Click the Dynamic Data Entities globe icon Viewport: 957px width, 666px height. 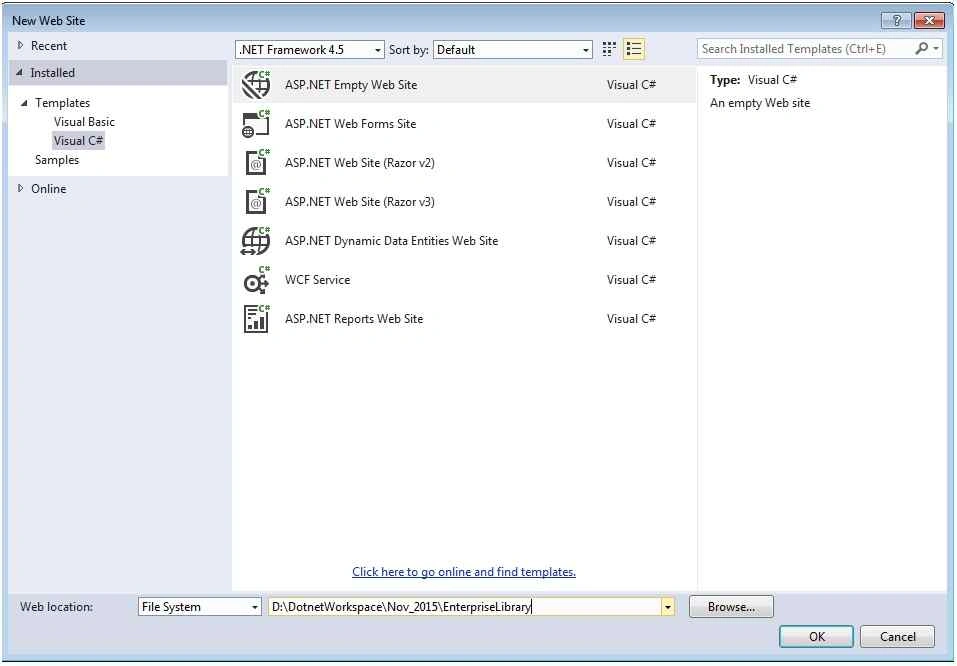click(x=256, y=241)
